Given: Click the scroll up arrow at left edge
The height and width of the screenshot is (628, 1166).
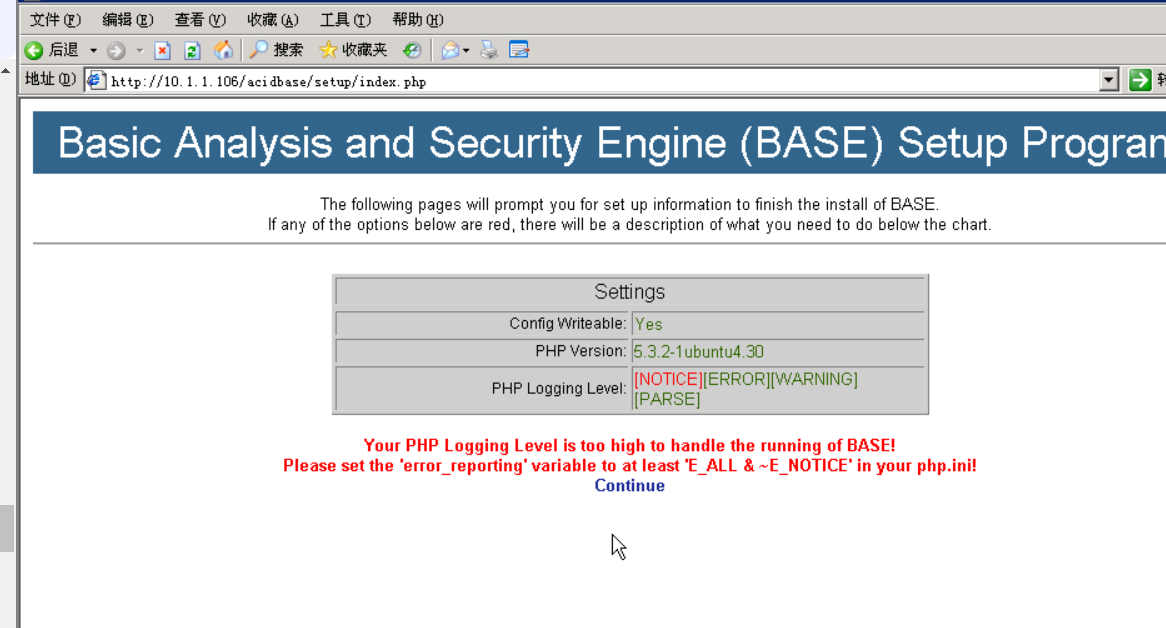Looking at the screenshot, I should point(6,71).
